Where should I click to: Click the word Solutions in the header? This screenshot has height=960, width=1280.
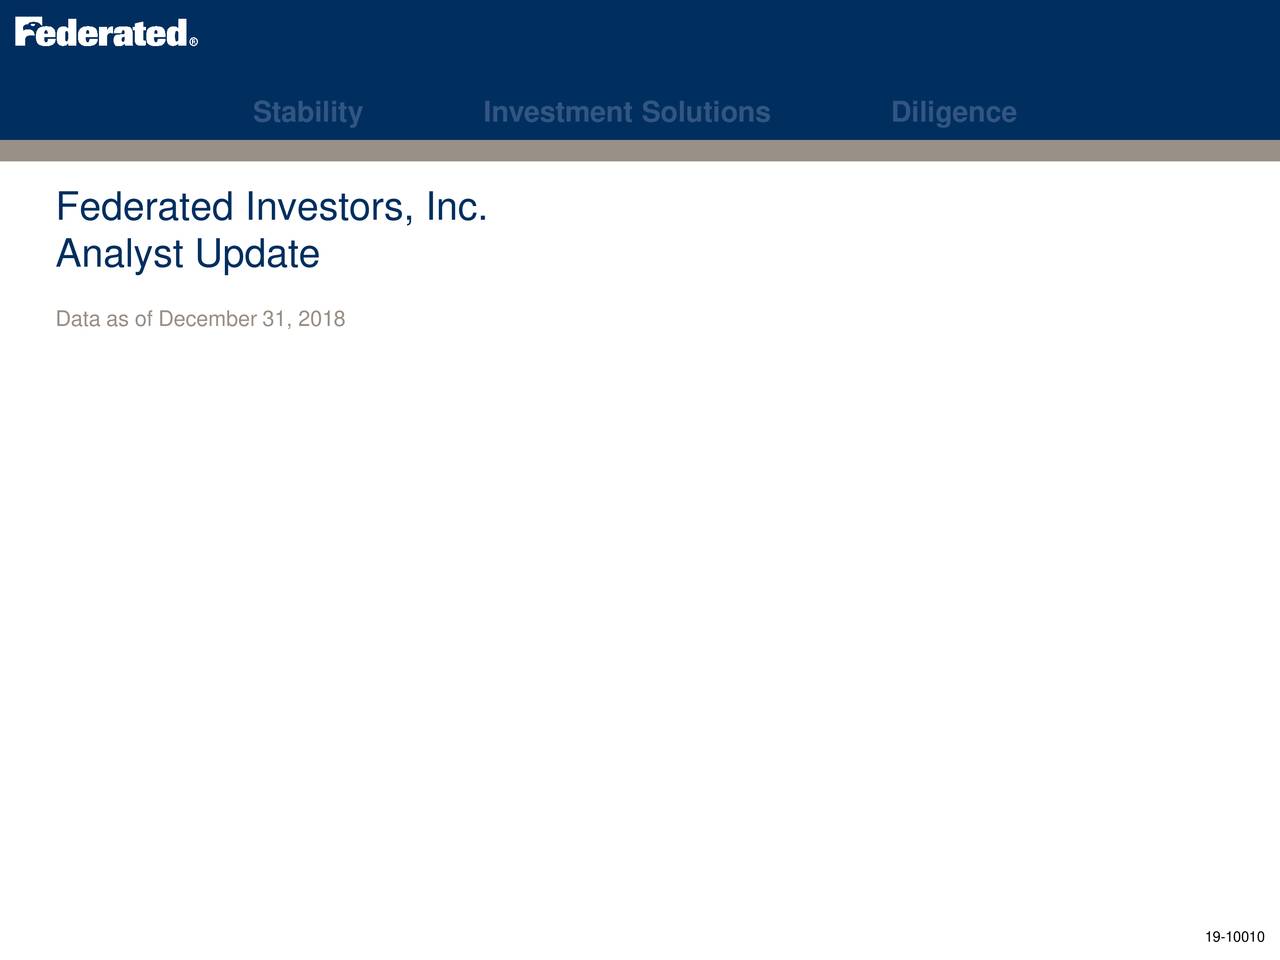706,112
